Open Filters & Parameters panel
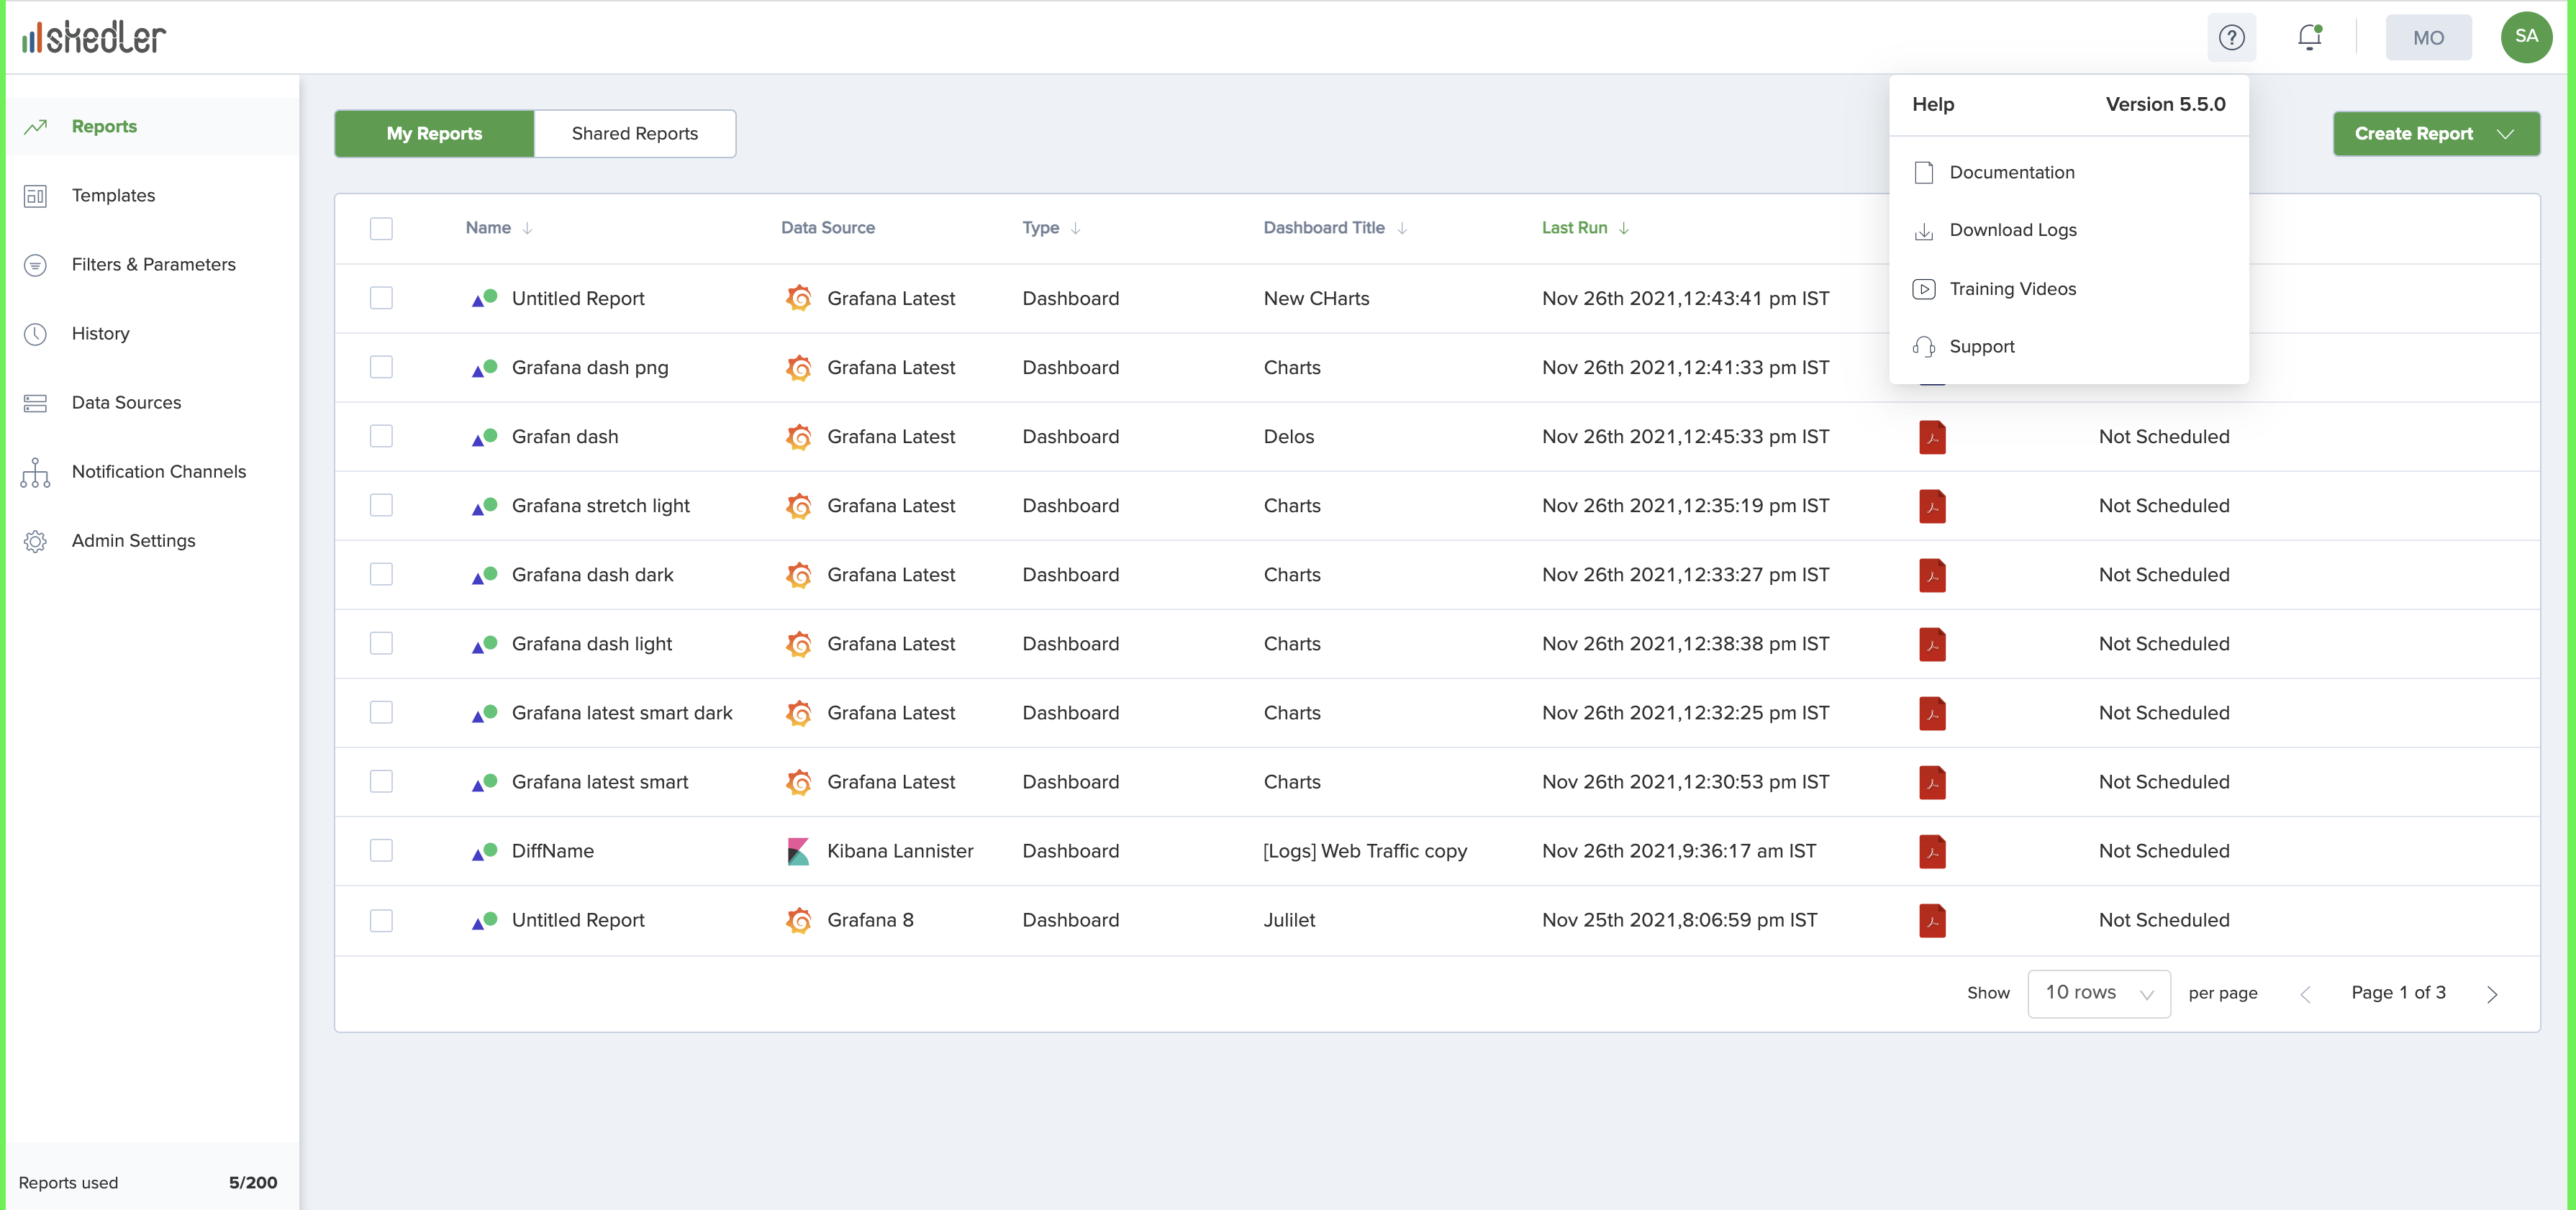 point(153,264)
